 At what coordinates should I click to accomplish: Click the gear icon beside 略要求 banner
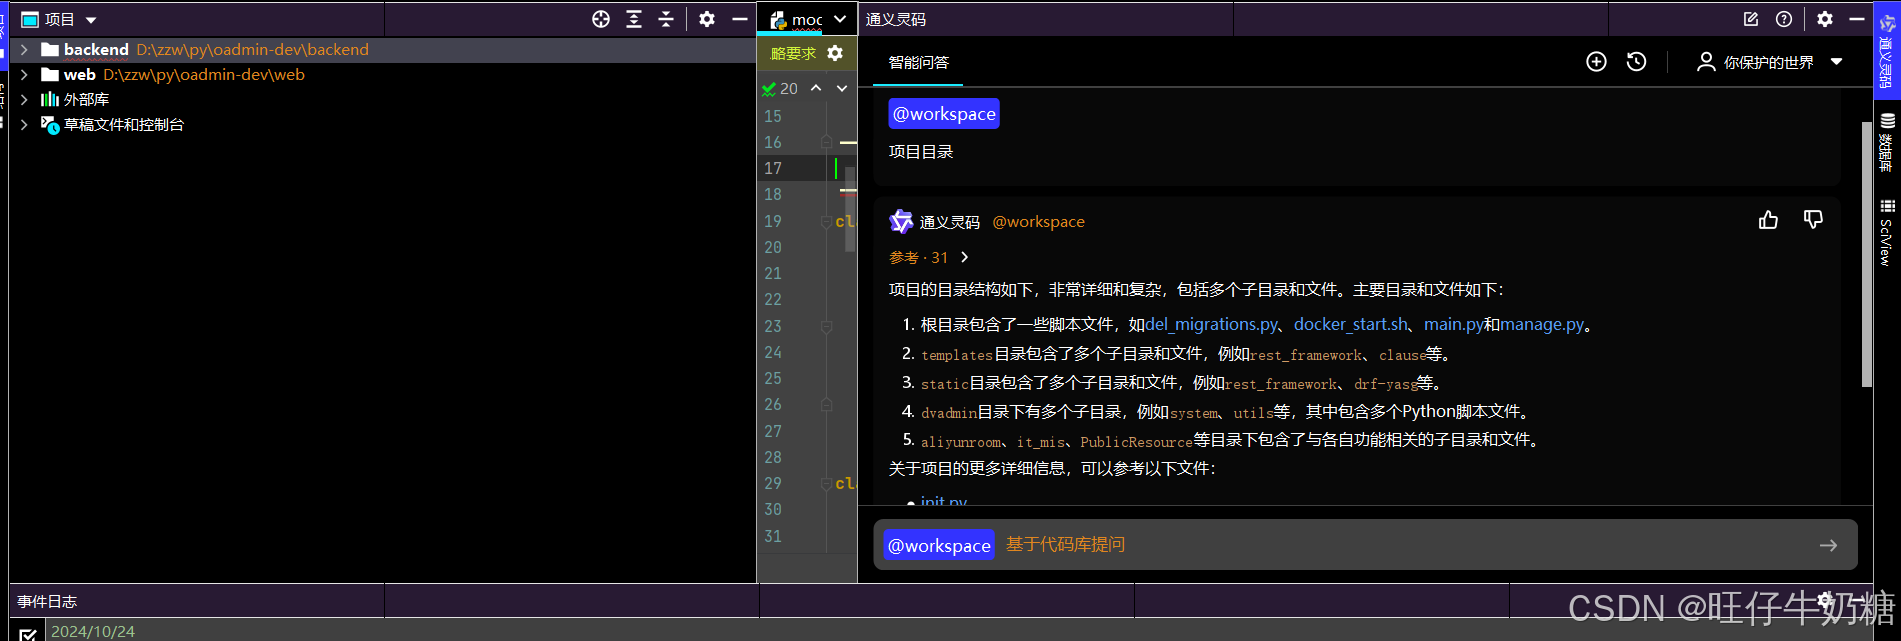click(x=835, y=53)
